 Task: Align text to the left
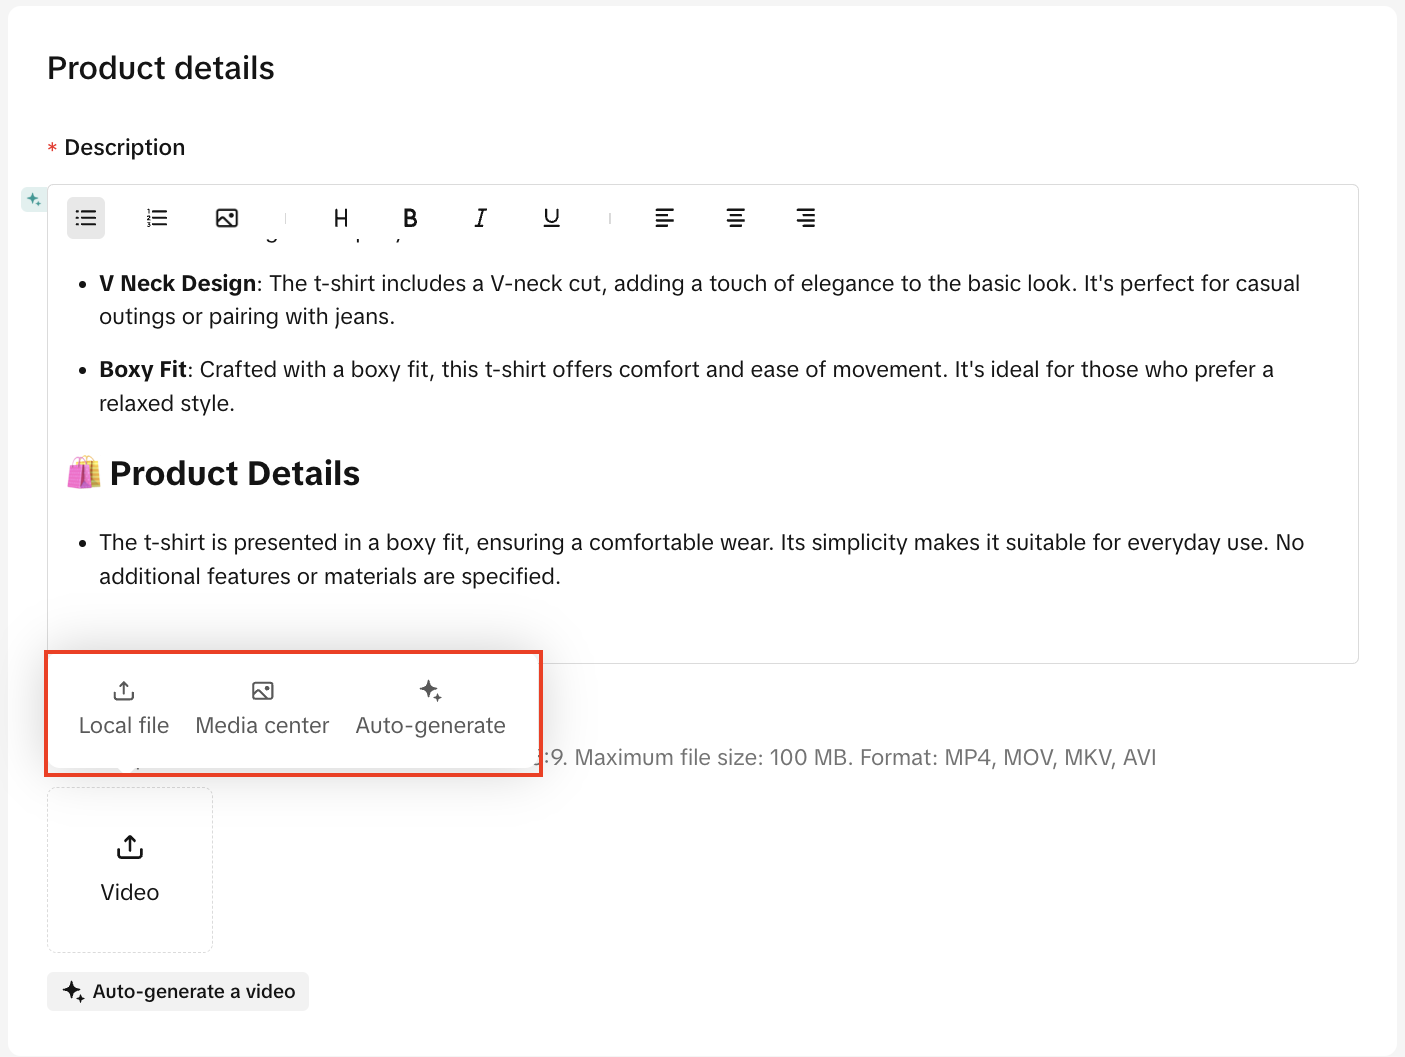664,218
